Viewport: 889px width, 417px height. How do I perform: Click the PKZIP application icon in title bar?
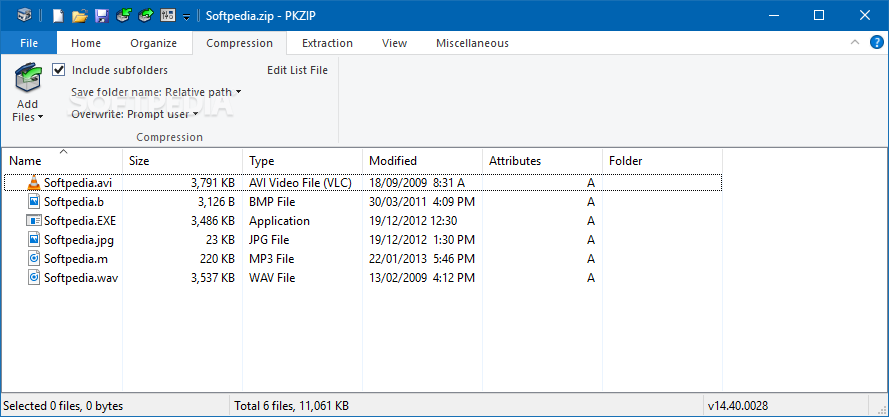pyautogui.click(x=24, y=15)
